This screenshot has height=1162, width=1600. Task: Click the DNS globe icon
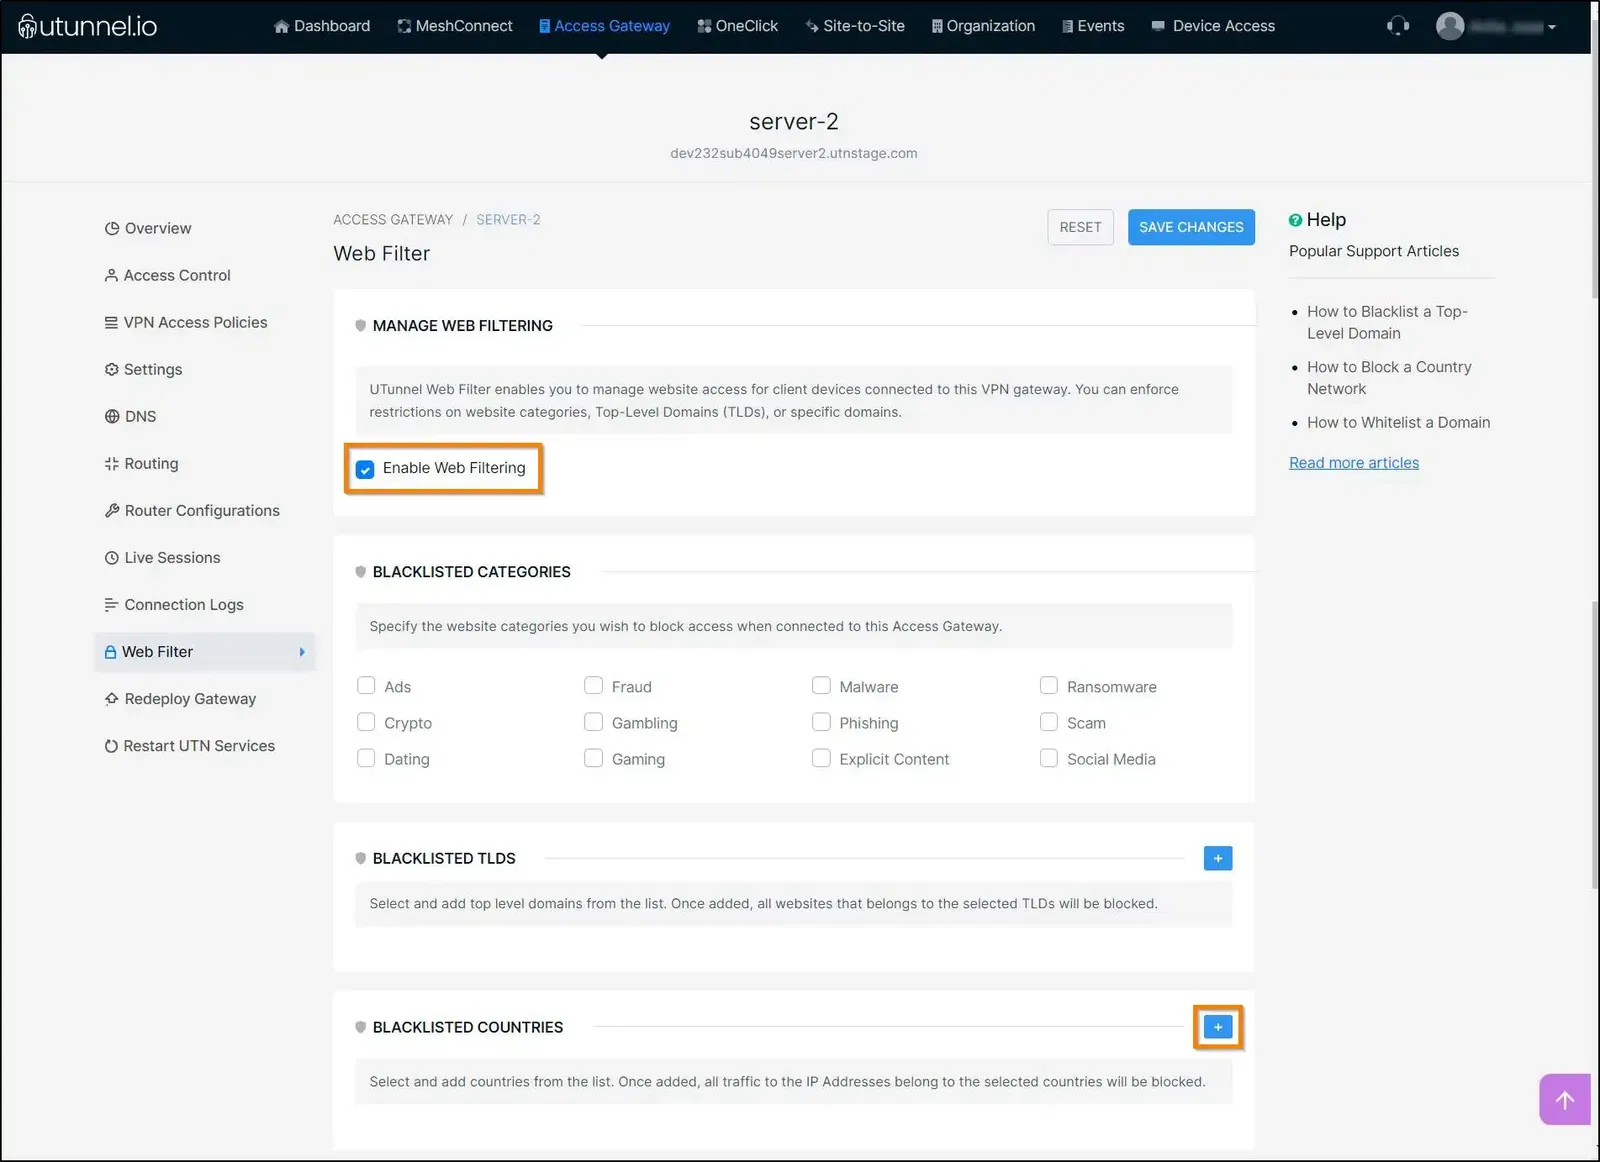(112, 416)
